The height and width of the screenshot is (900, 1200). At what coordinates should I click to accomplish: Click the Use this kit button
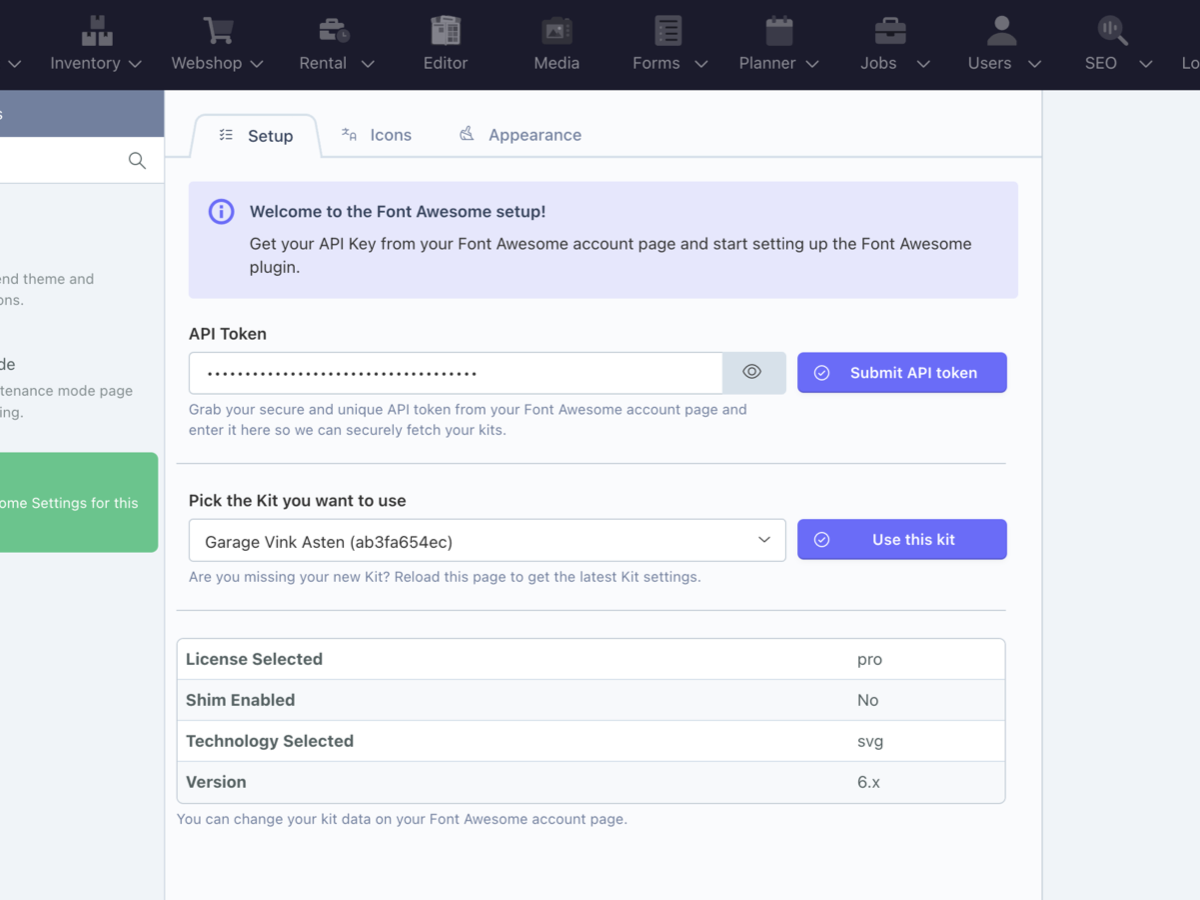coord(902,540)
